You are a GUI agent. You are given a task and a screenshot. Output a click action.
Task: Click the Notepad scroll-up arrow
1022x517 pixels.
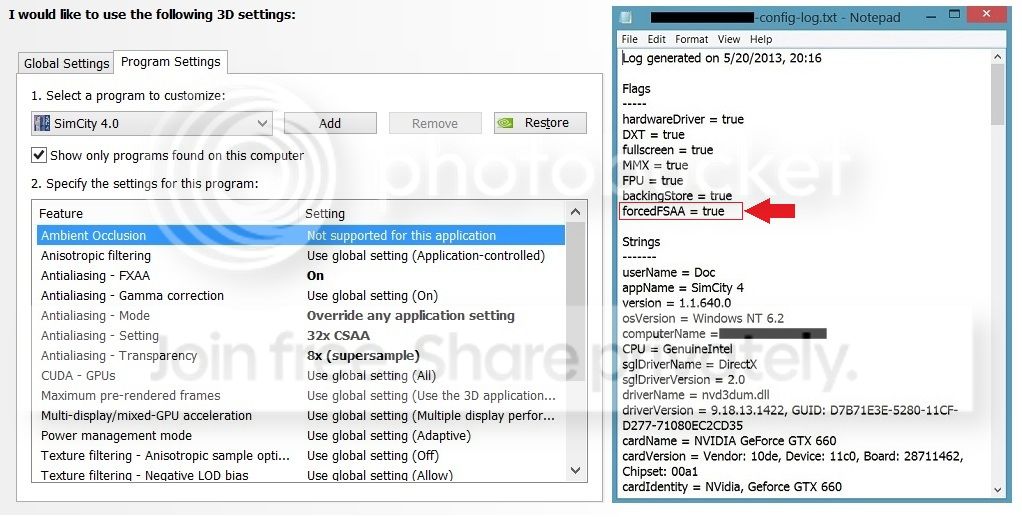tap(998, 57)
